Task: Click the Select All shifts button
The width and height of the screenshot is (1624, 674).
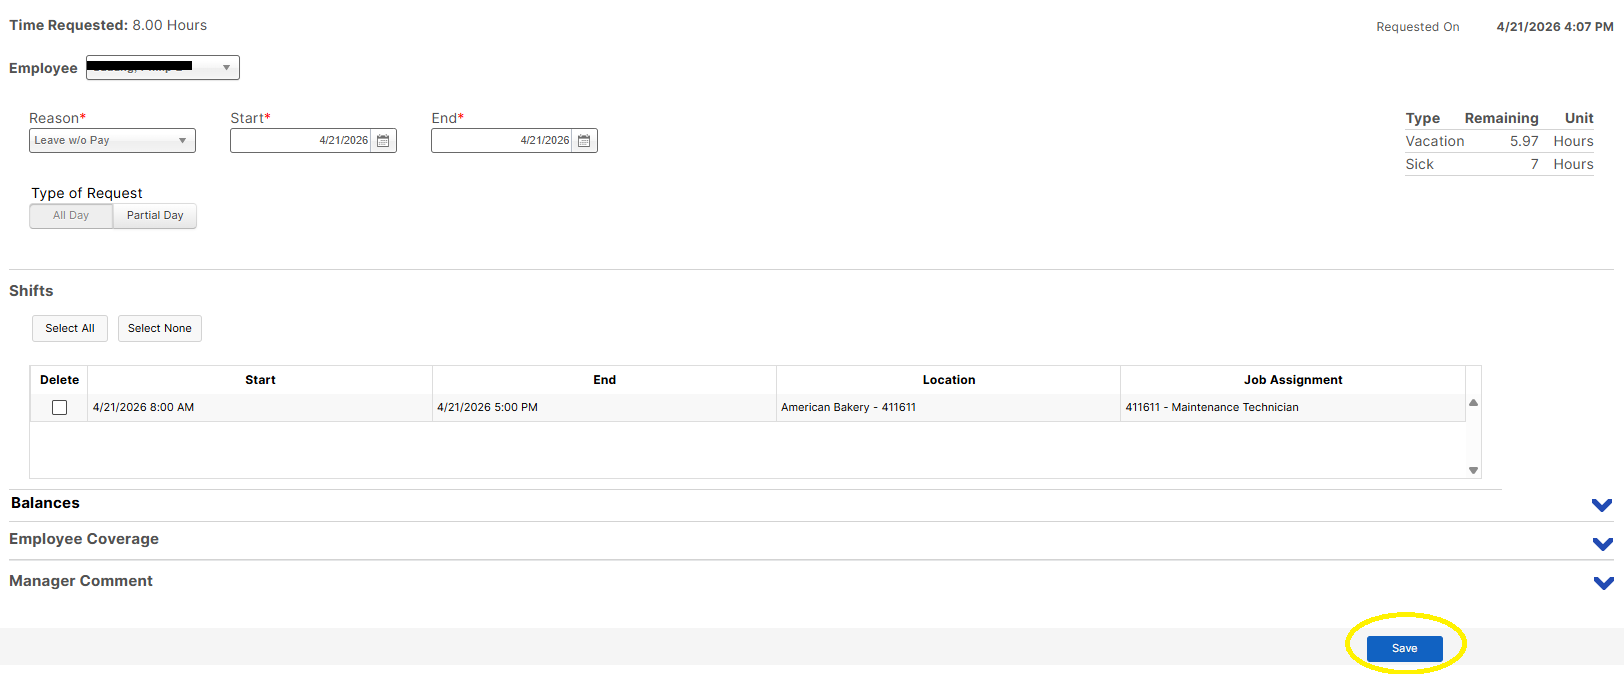Action: coord(70,328)
